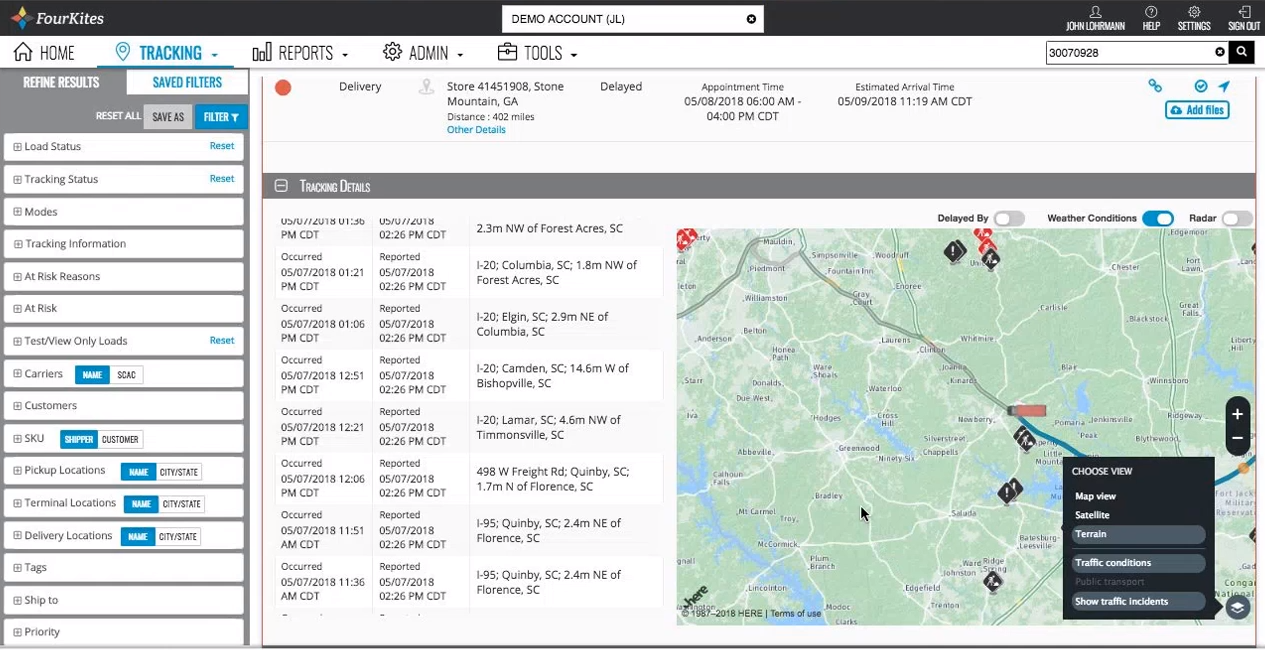Image resolution: width=1265 pixels, height=650 pixels.
Task: Open the Other Details link
Action: [476, 130]
